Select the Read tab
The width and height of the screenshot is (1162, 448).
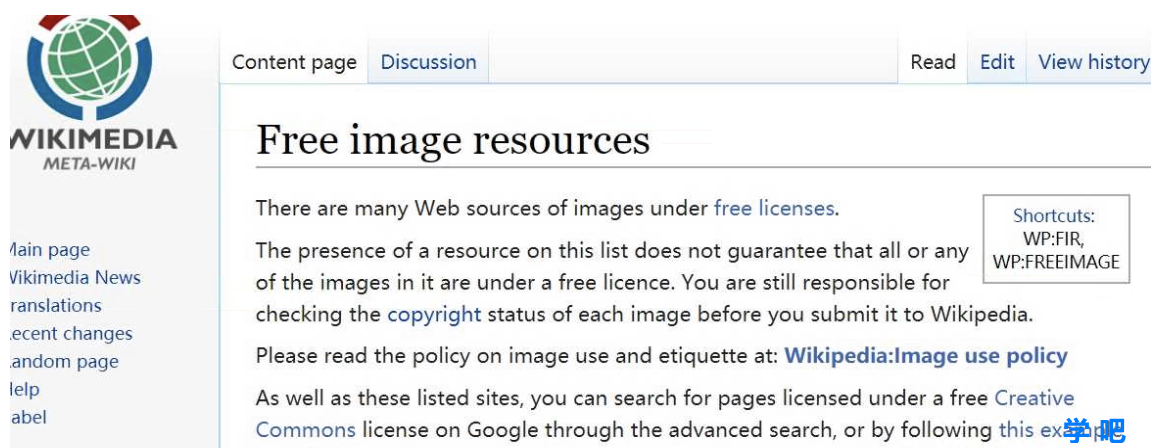click(x=932, y=62)
